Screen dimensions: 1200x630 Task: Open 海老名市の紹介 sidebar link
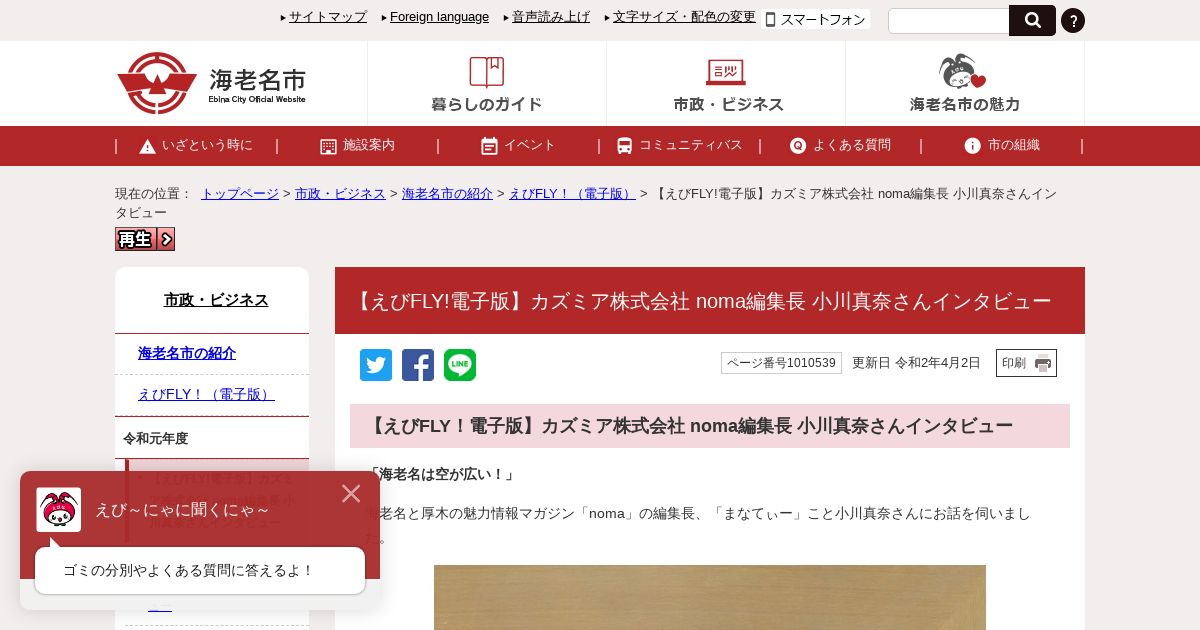tap(187, 353)
